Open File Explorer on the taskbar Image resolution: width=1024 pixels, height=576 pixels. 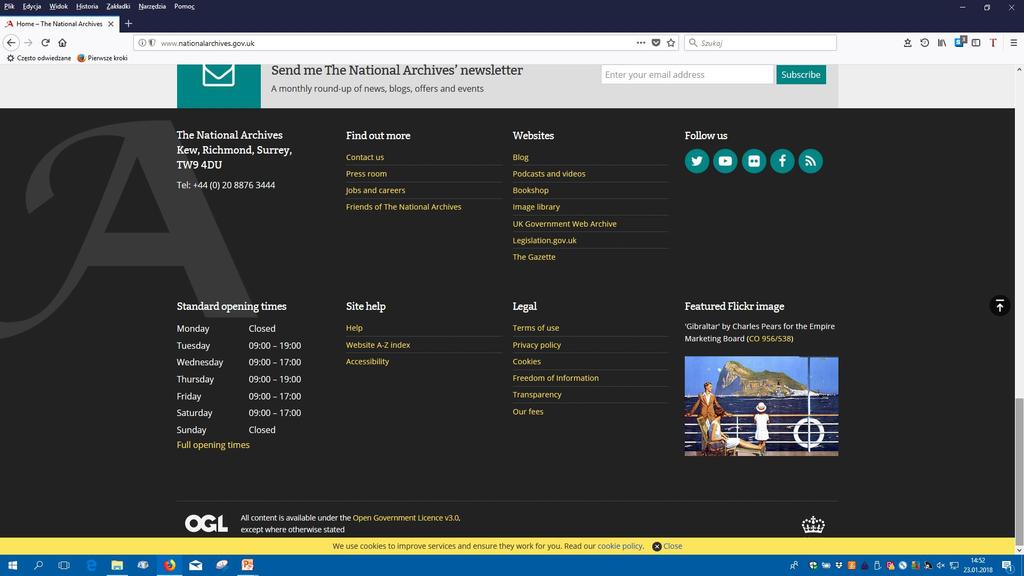point(117,565)
